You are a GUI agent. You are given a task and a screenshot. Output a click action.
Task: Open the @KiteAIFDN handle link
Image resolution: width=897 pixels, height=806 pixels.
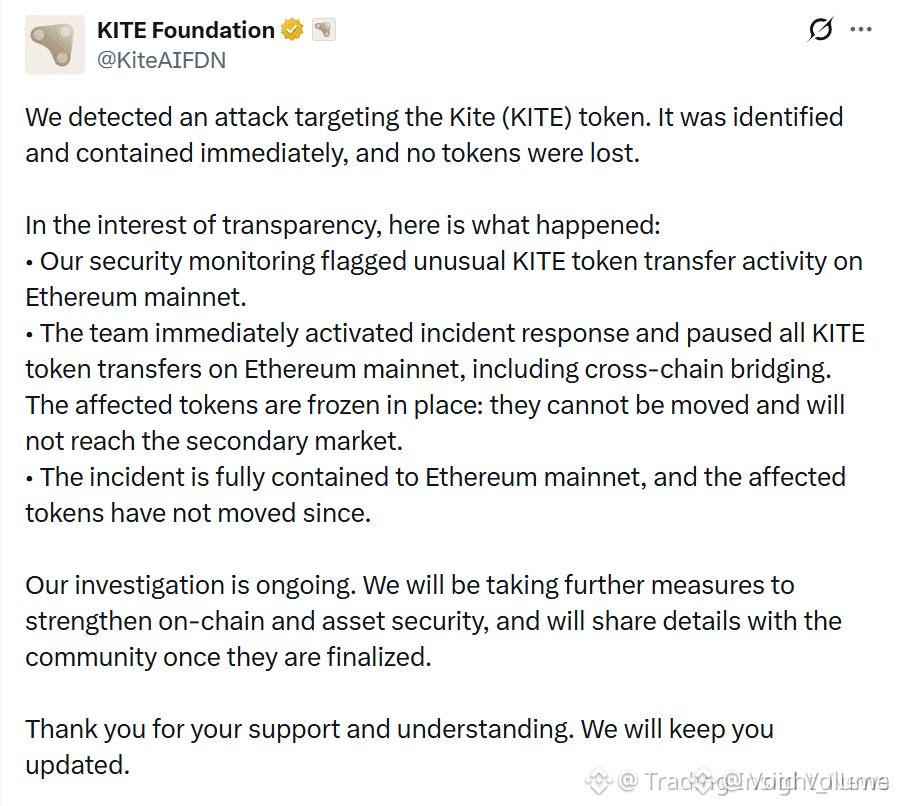[x=162, y=60]
